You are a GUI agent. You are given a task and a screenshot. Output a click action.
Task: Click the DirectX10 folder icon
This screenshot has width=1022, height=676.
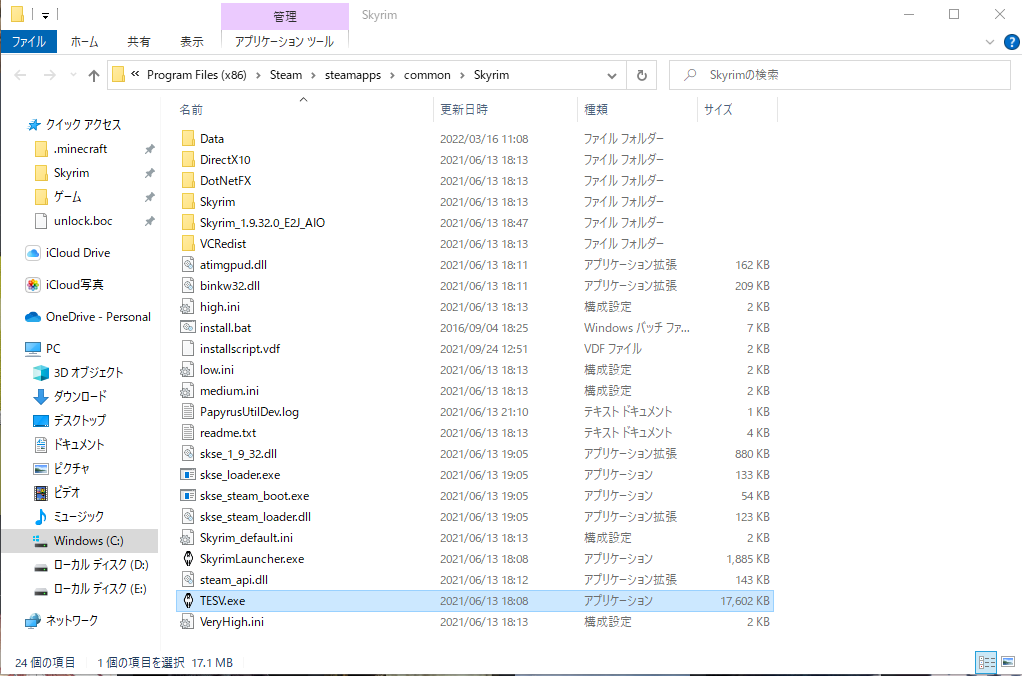[188, 159]
